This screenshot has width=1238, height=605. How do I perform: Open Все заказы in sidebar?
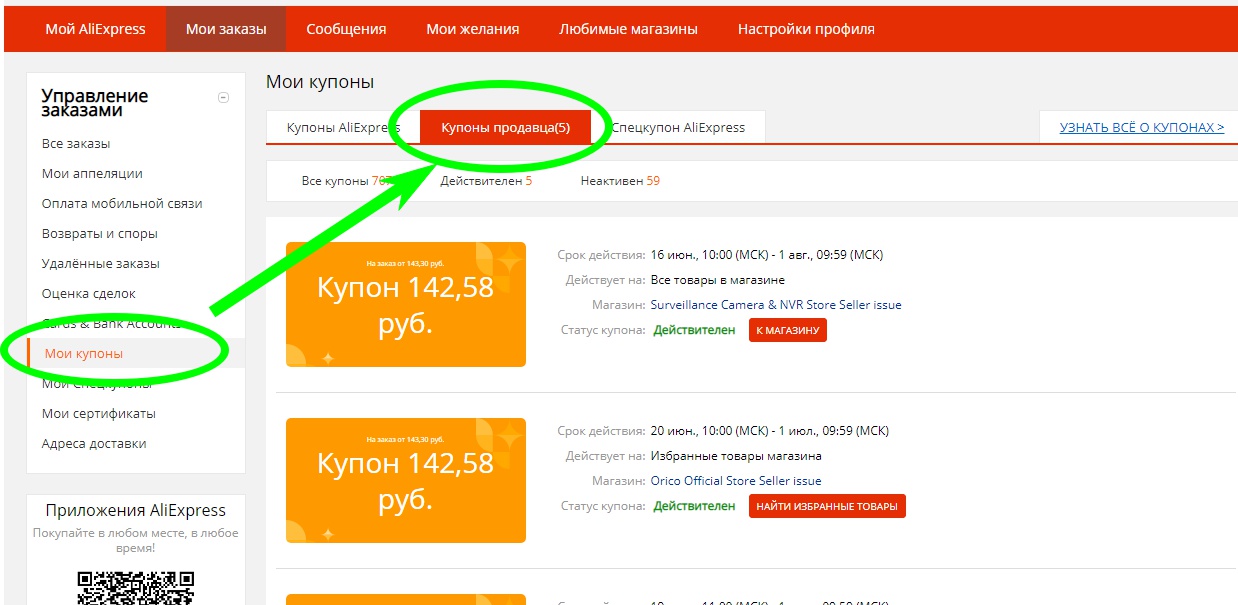(76, 143)
